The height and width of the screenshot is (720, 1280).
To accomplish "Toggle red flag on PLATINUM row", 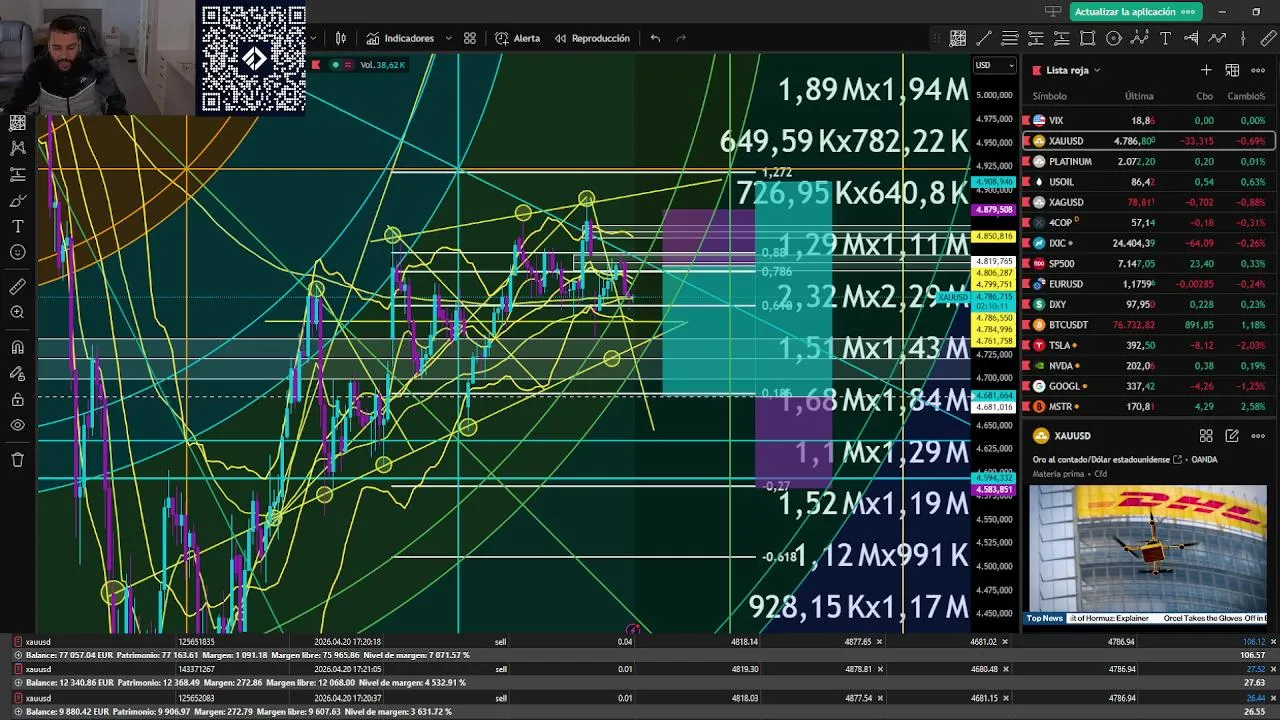I will tap(1027, 161).
